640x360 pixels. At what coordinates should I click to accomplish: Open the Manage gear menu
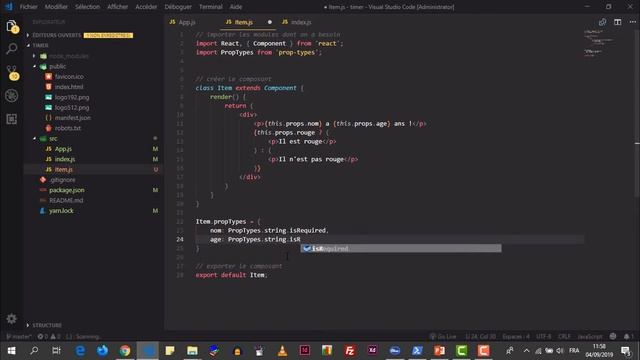coord(11,318)
